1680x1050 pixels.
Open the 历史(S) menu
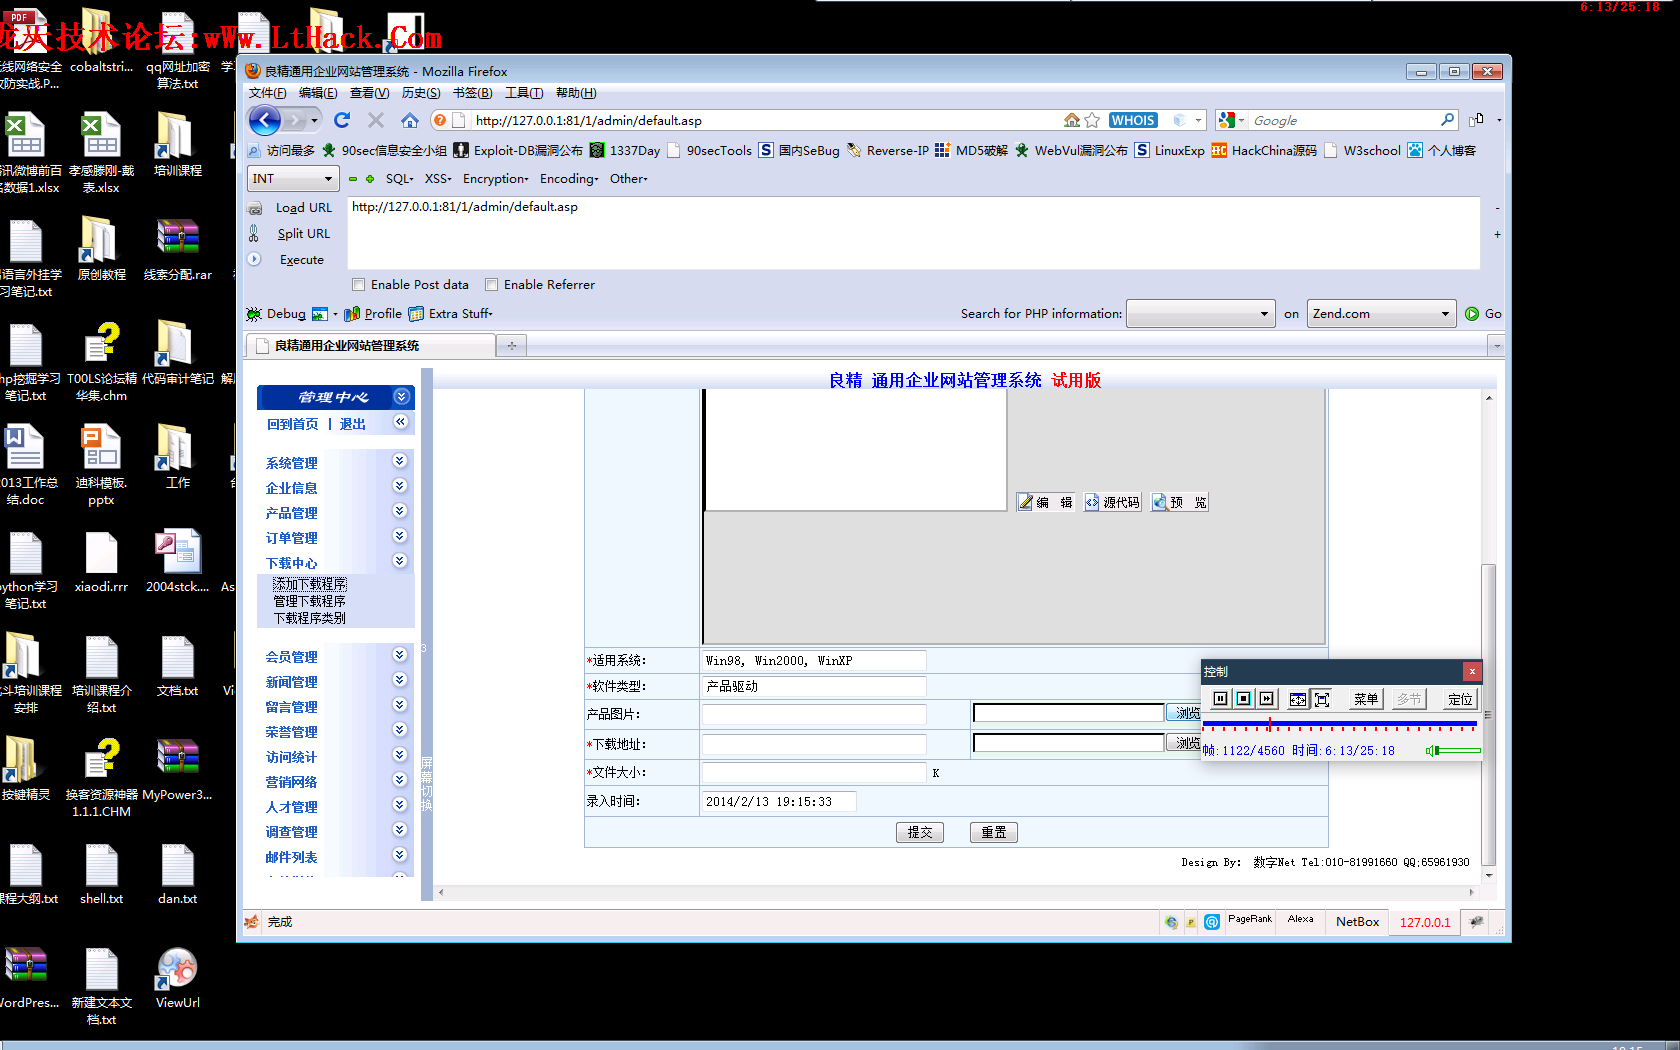[x=421, y=93]
